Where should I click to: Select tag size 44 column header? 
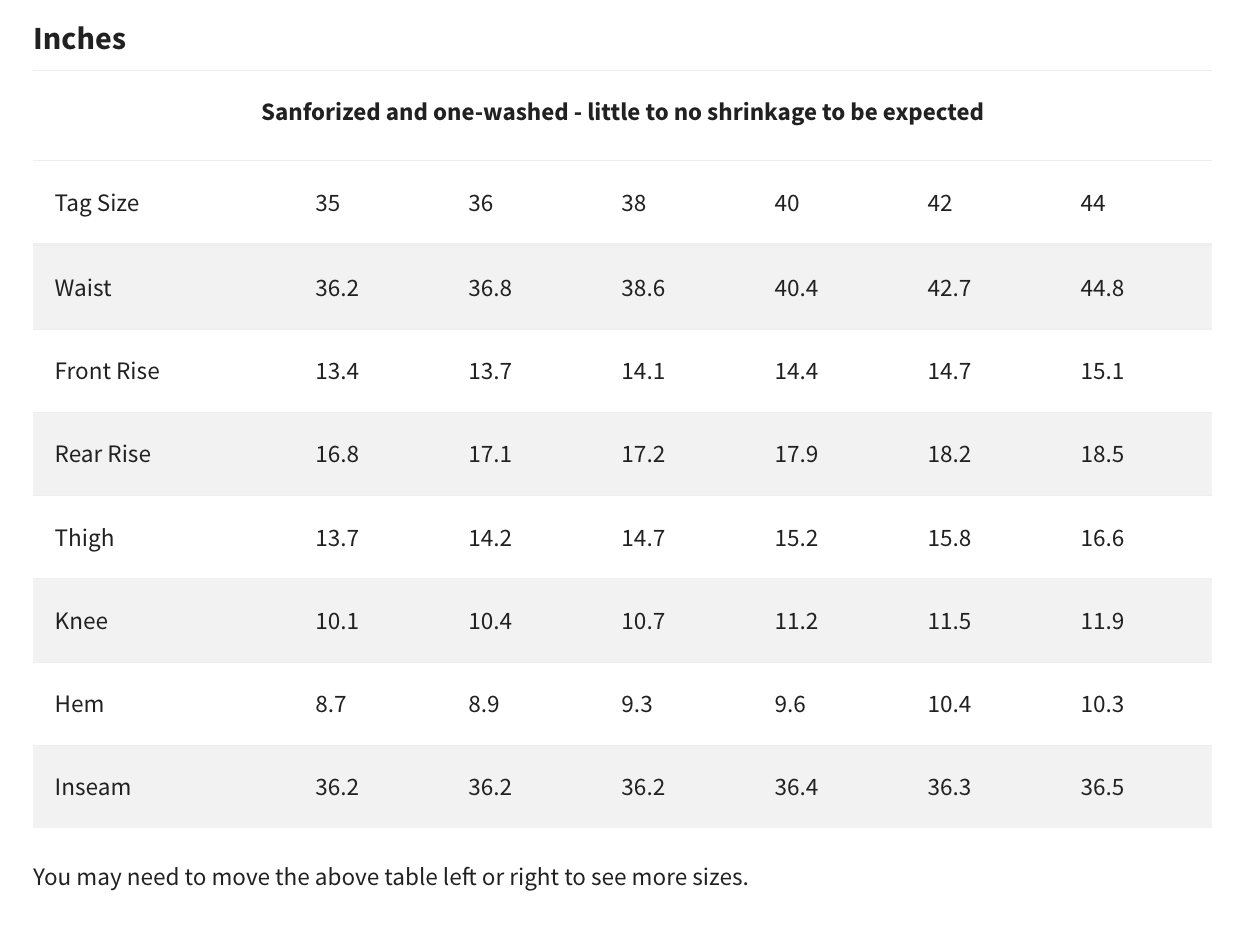click(x=1093, y=203)
